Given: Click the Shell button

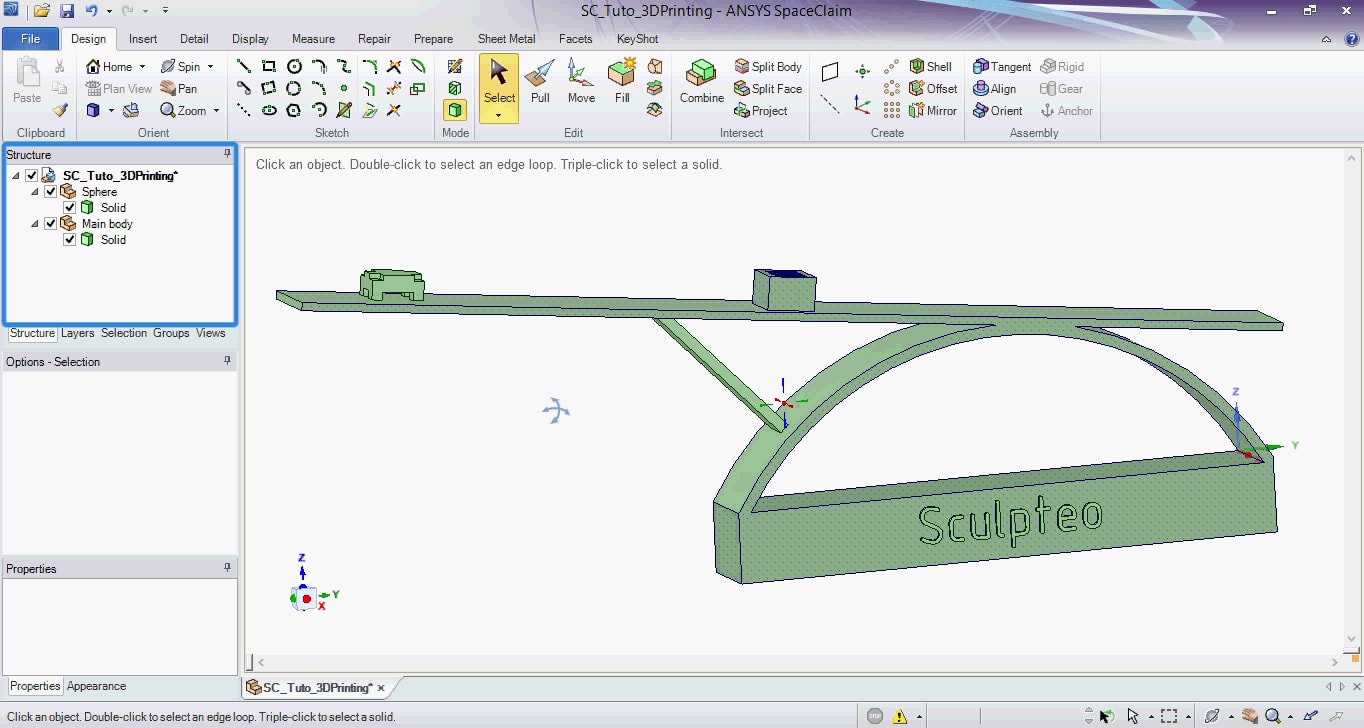Looking at the screenshot, I should [x=930, y=67].
